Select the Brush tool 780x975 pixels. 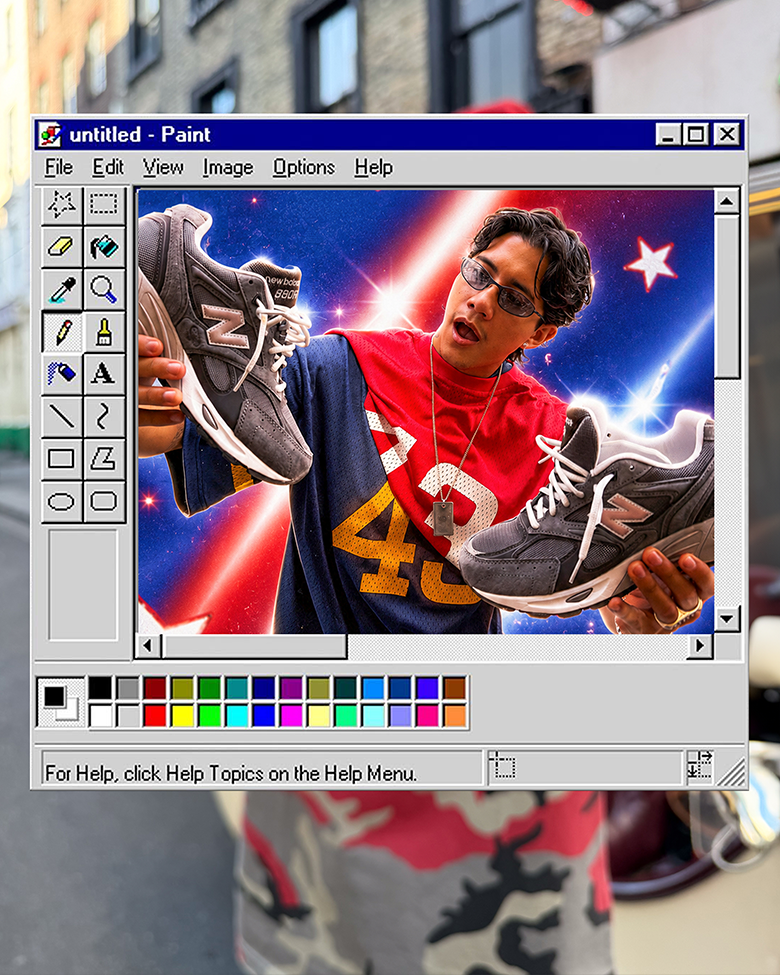[x=104, y=331]
